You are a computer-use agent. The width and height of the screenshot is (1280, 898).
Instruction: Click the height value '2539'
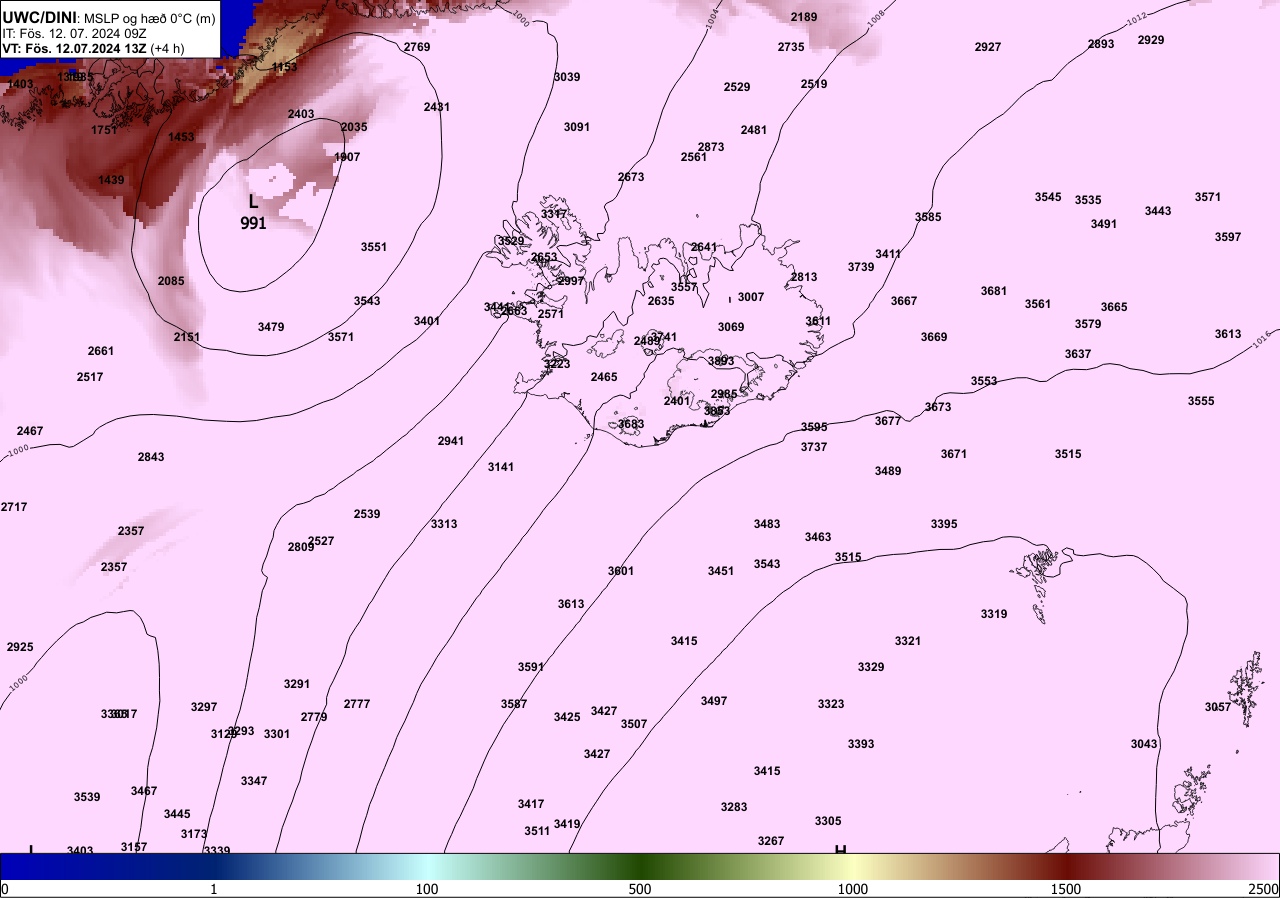[x=367, y=514]
